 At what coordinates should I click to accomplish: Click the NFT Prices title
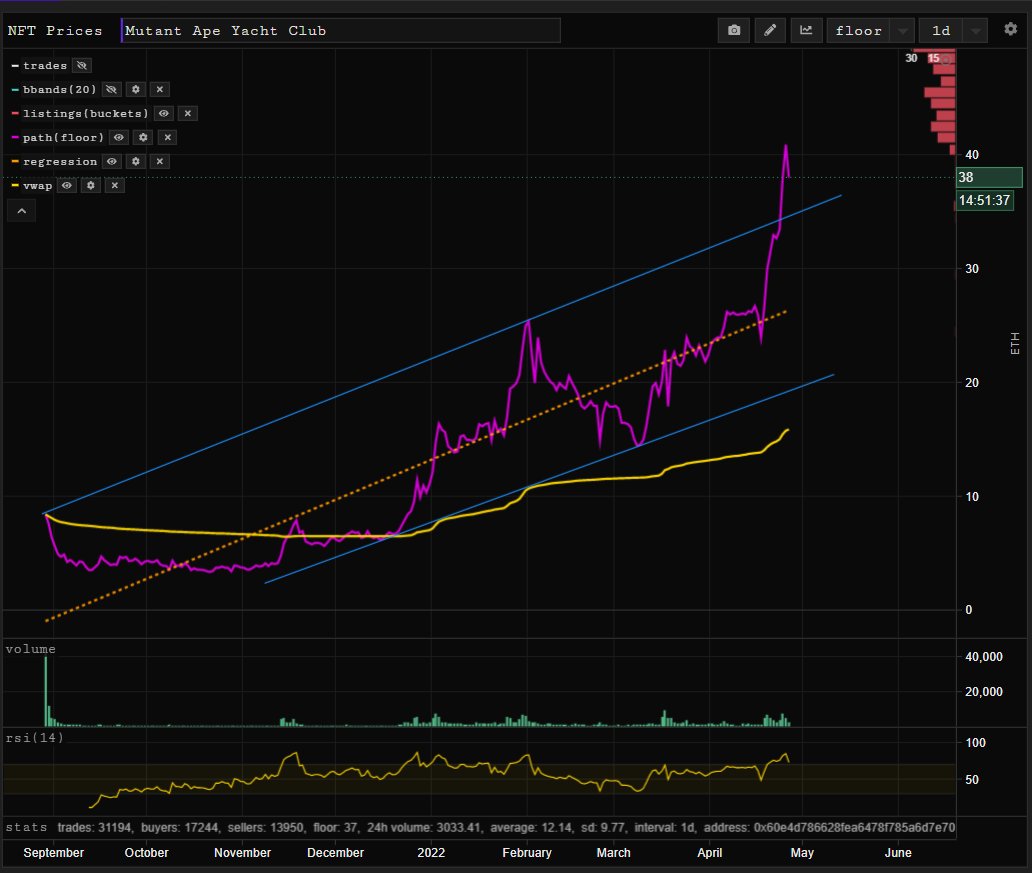55,30
